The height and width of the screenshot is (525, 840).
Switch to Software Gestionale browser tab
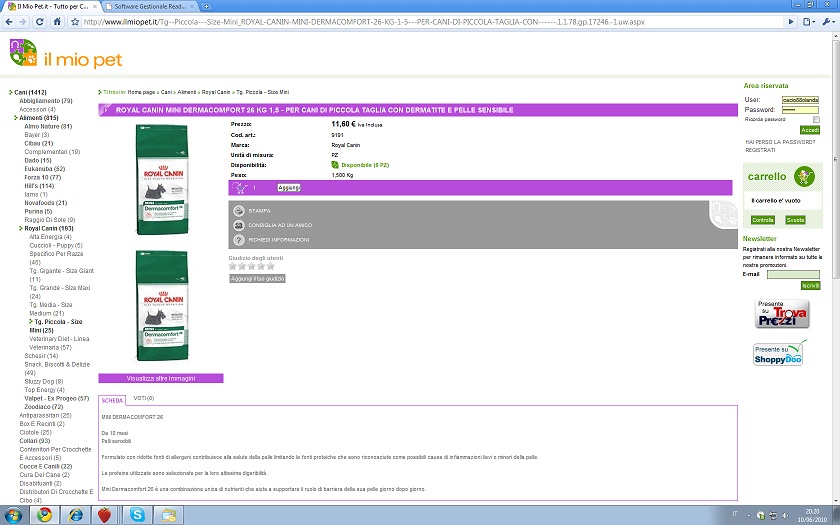coord(150,6)
